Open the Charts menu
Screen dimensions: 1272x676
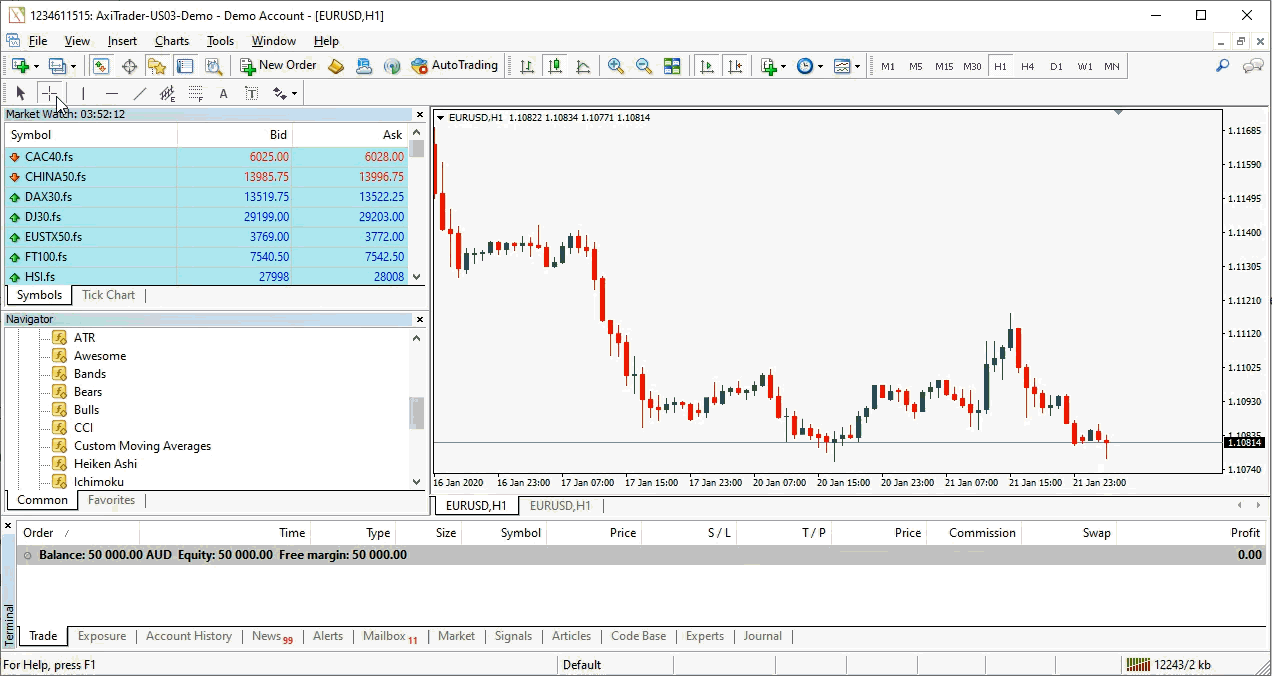pyautogui.click(x=172, y=41)
